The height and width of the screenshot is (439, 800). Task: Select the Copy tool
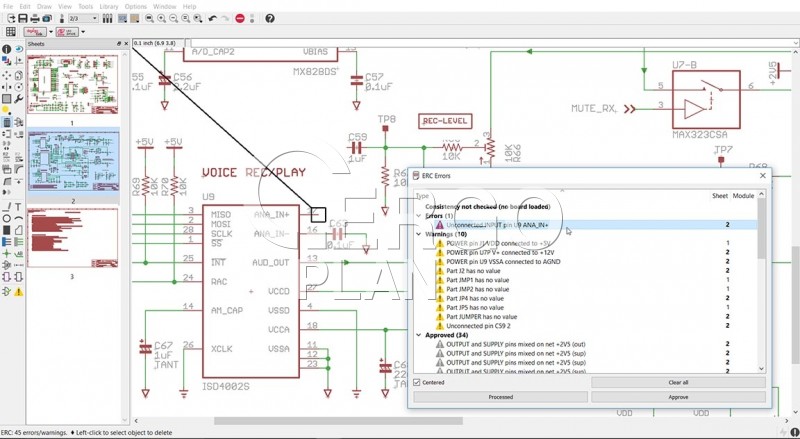point(19,75)
